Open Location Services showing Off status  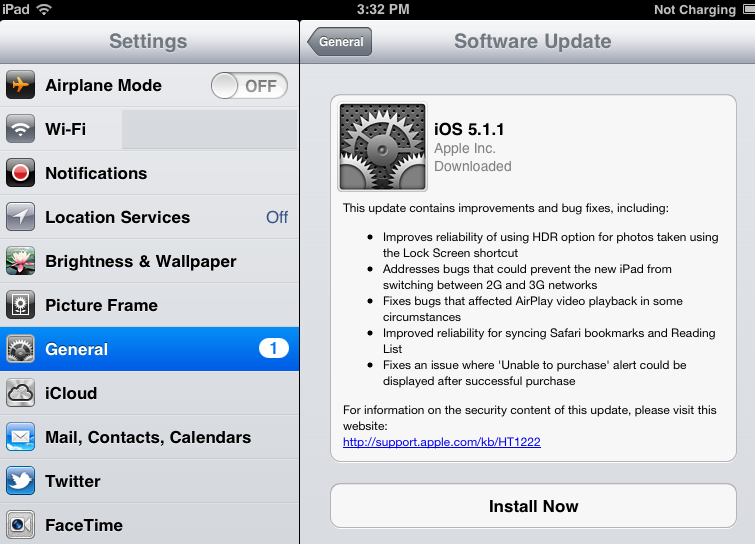click(x=149, y=217)
